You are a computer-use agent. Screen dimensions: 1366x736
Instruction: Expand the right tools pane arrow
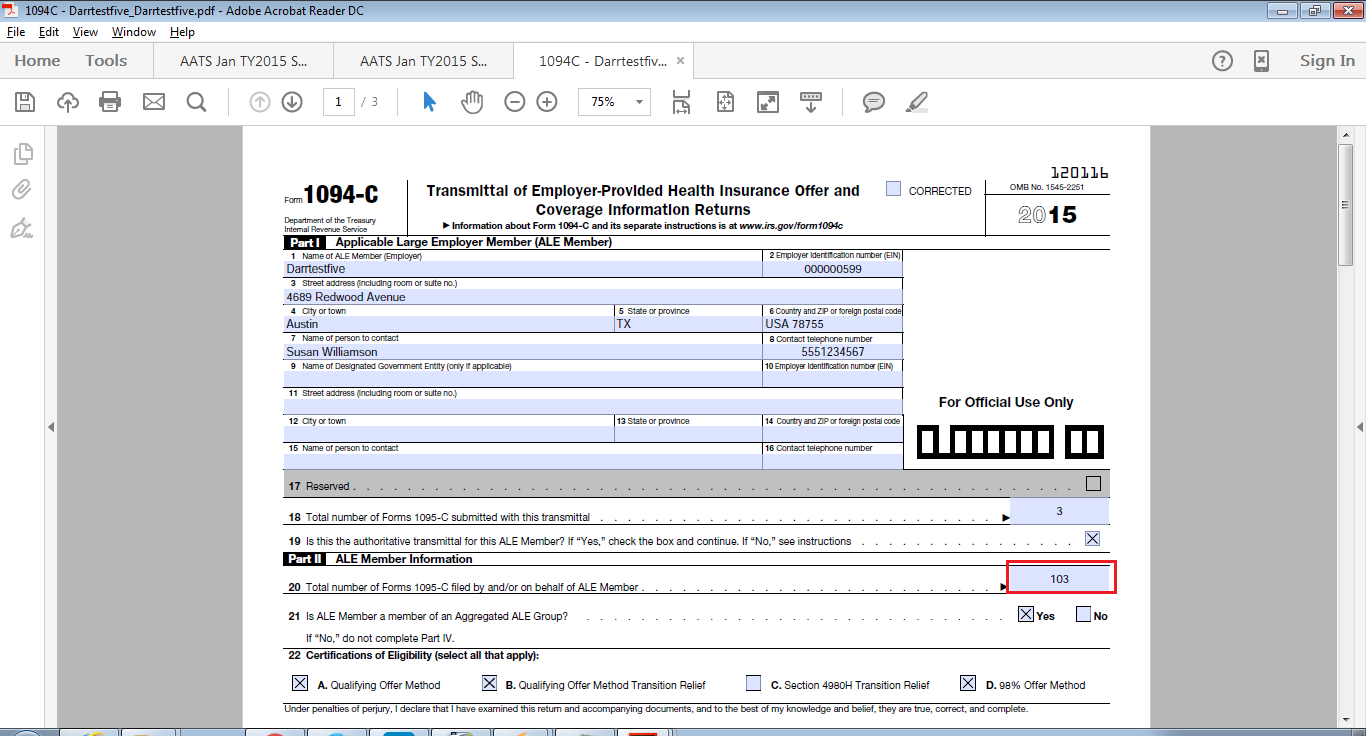point(1359,427)
